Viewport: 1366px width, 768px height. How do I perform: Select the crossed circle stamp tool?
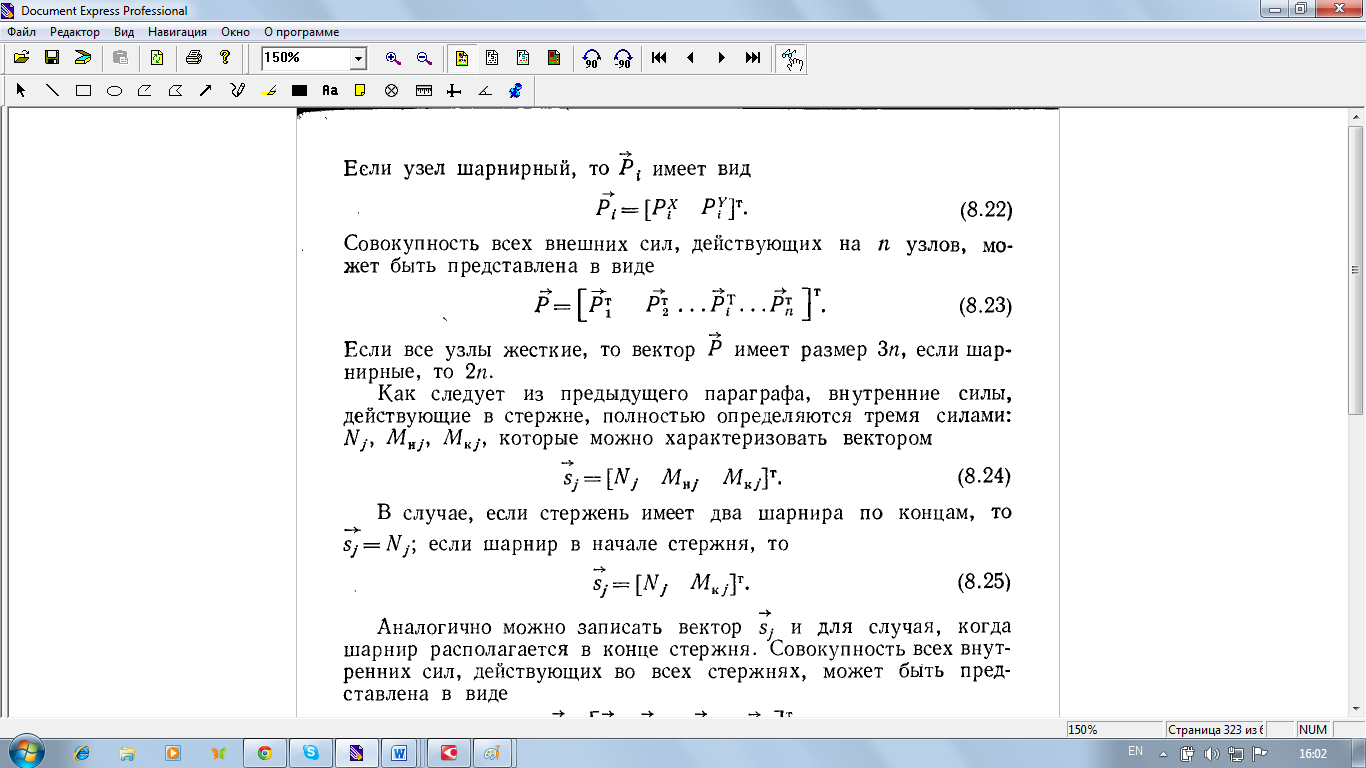pos(391,90)
